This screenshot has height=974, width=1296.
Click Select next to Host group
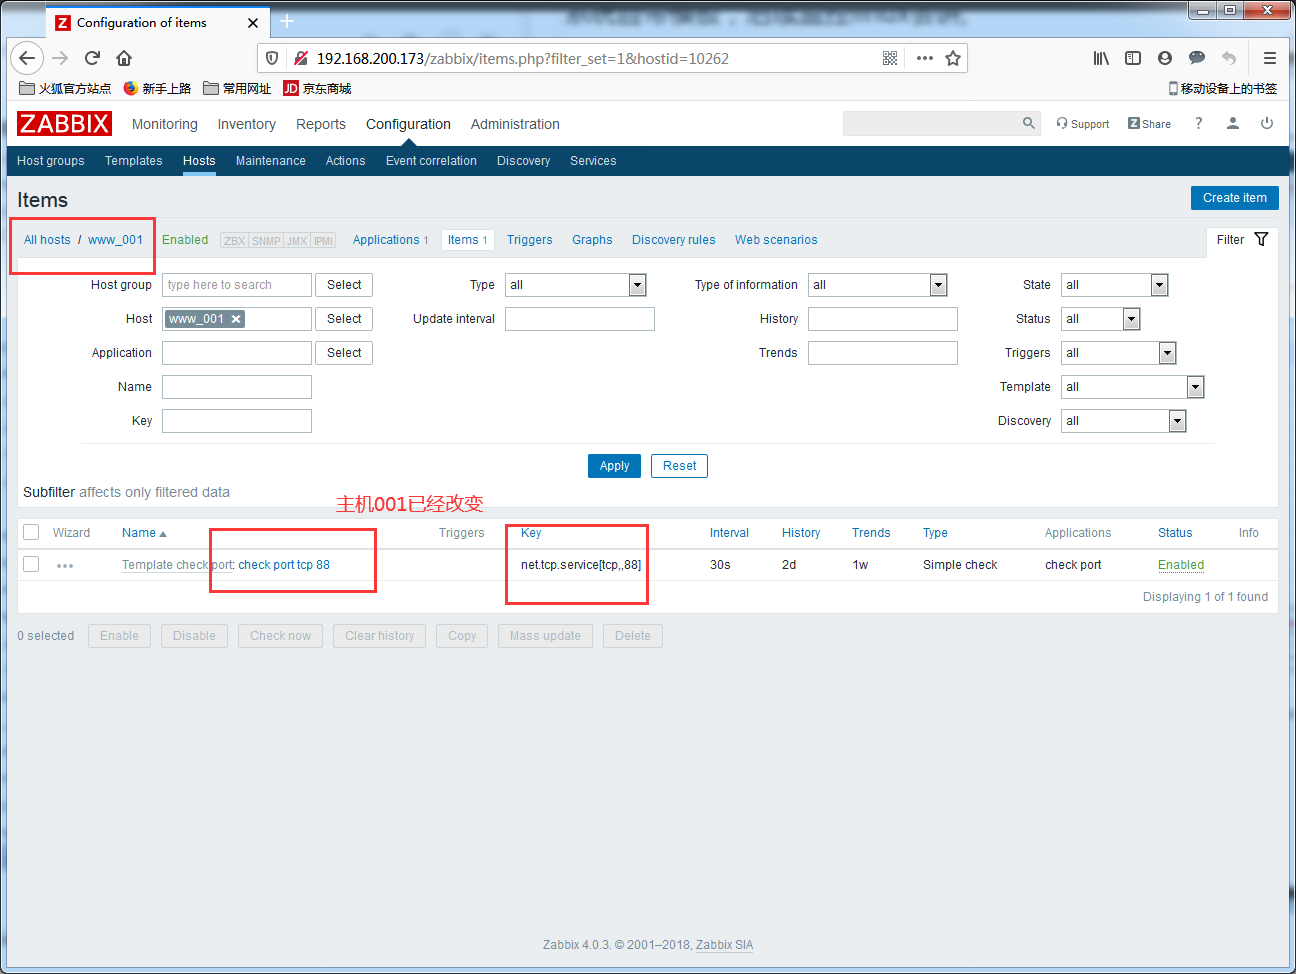pos(344,285)
